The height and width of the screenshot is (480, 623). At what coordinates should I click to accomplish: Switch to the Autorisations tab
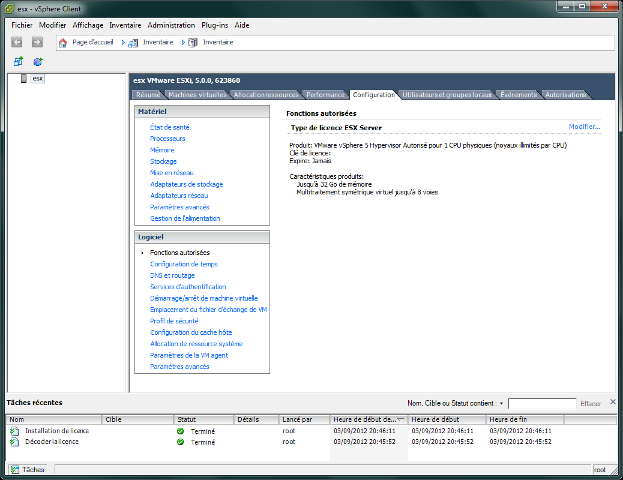565,95
